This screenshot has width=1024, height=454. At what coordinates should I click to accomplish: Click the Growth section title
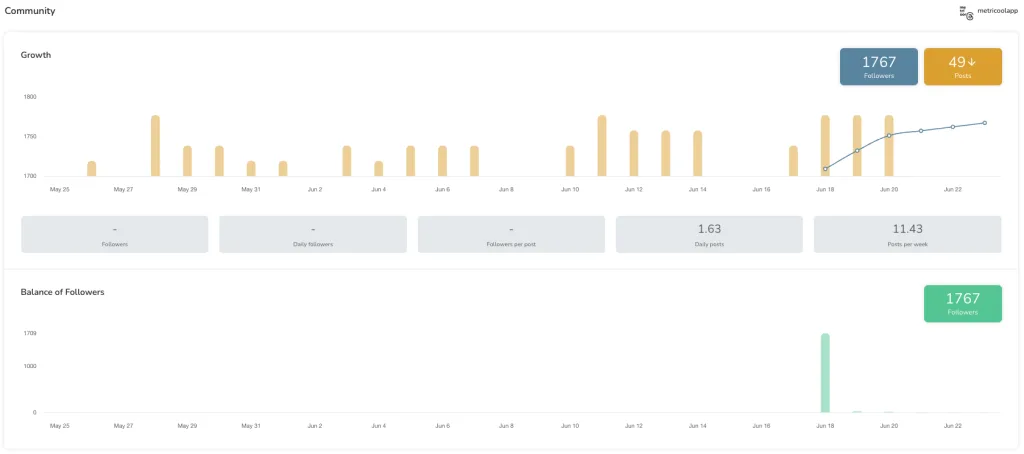(x=36, y=55)
